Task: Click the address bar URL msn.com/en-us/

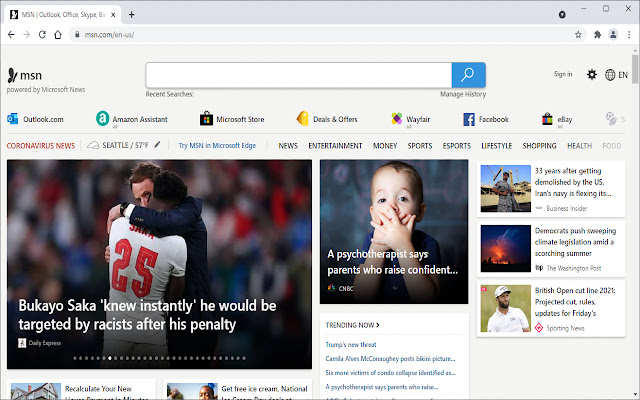Action: click(109, 35)
